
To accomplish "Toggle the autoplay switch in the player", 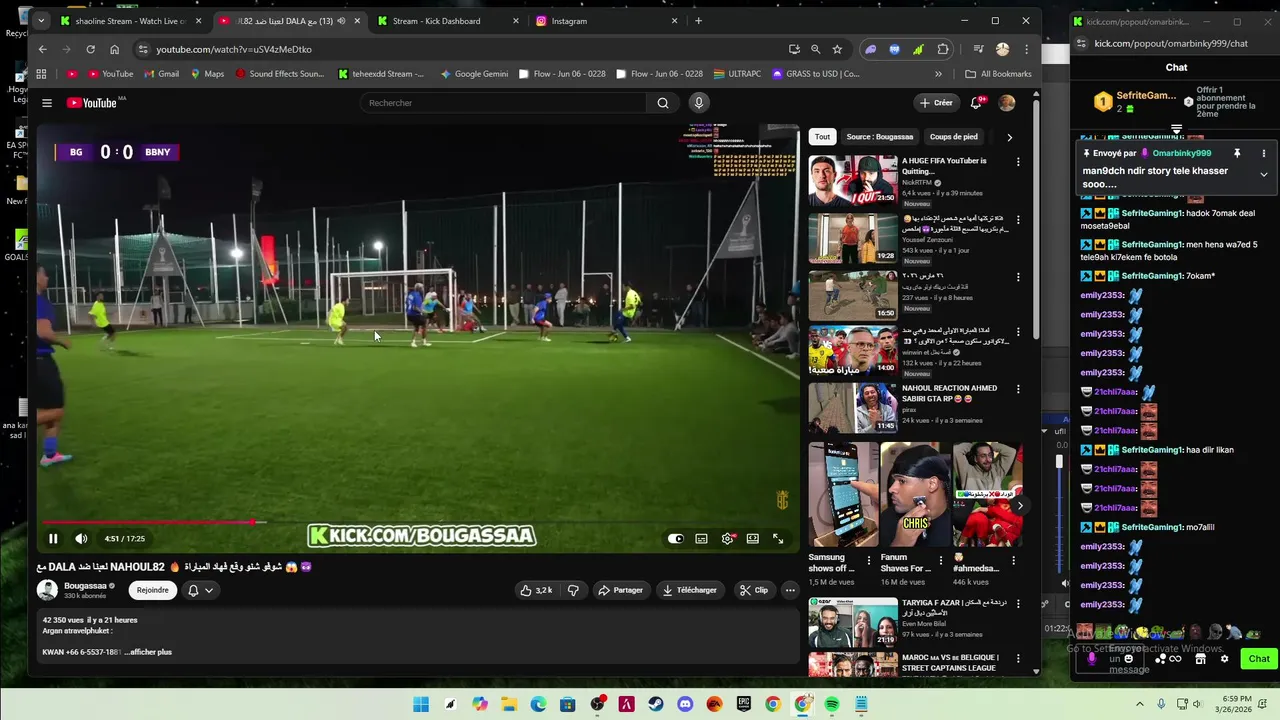I will [x=676, y=539].
